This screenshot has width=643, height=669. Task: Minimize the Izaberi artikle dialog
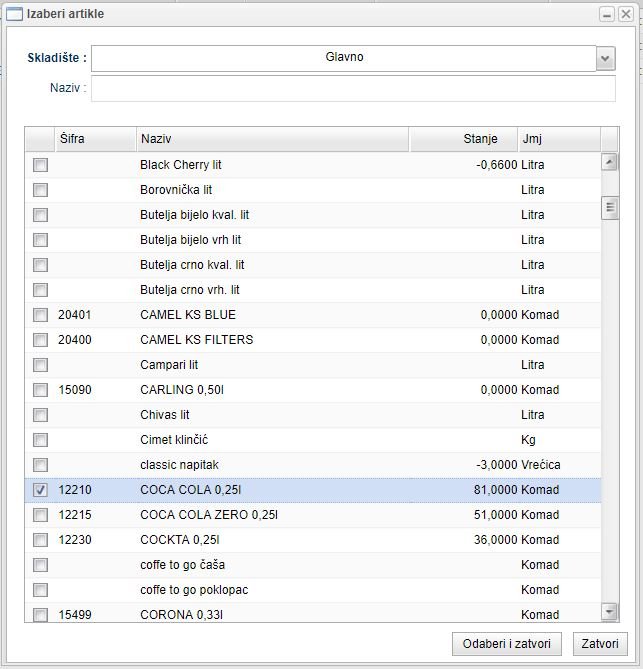tap(607, 14)
